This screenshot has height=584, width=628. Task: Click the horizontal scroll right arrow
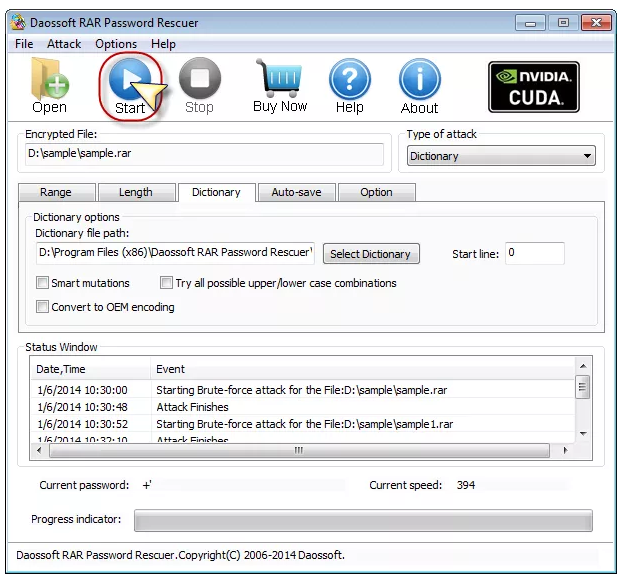click(565, 450)
